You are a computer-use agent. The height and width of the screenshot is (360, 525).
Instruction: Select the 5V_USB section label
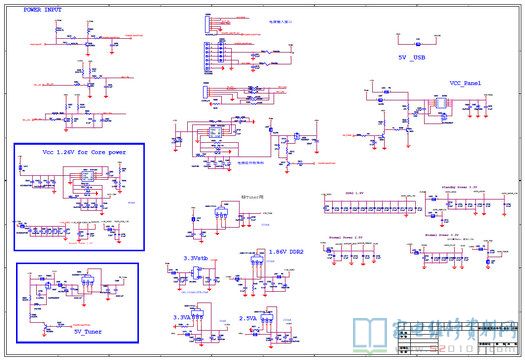click(412, 58)
